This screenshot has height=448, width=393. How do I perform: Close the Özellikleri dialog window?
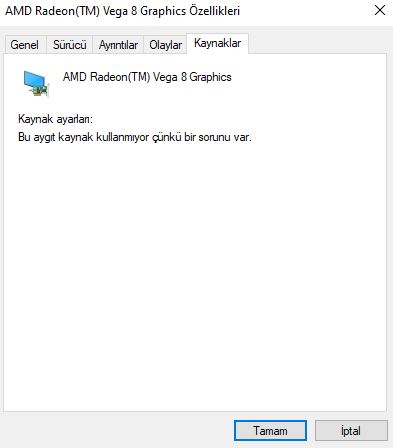click(x=380, y=11)
